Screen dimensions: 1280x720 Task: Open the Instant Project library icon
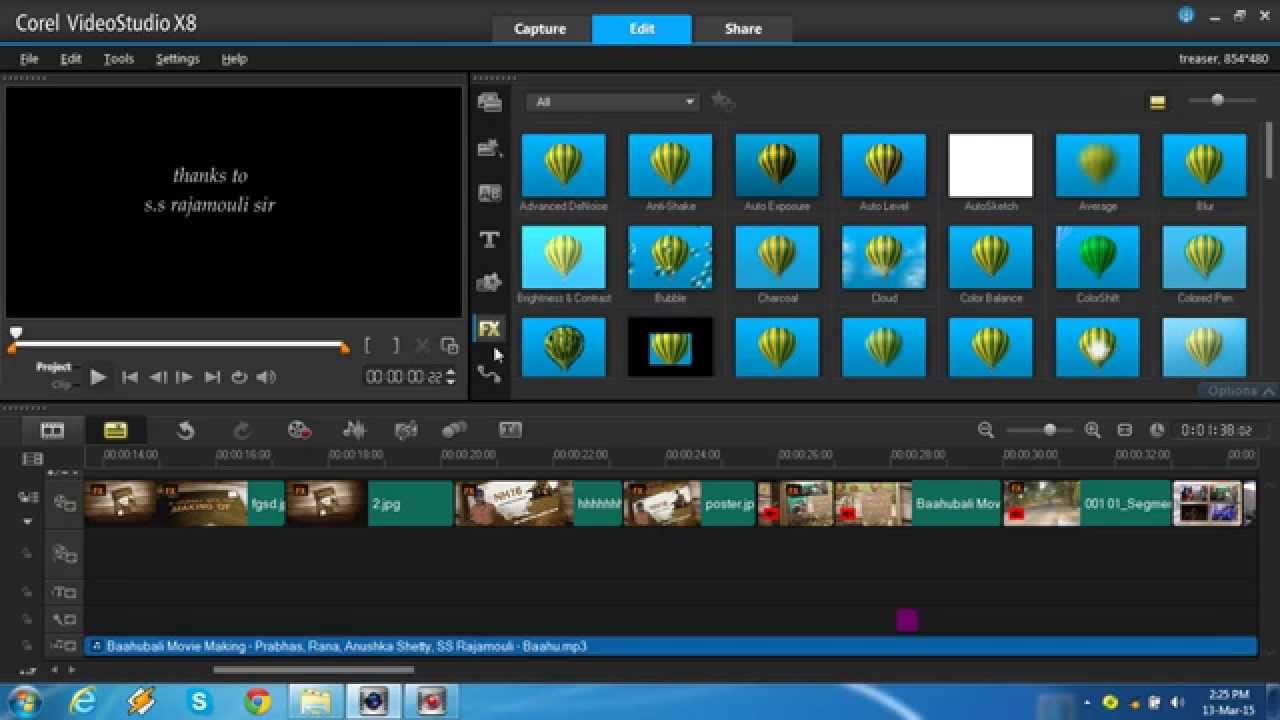pos(489,148)
